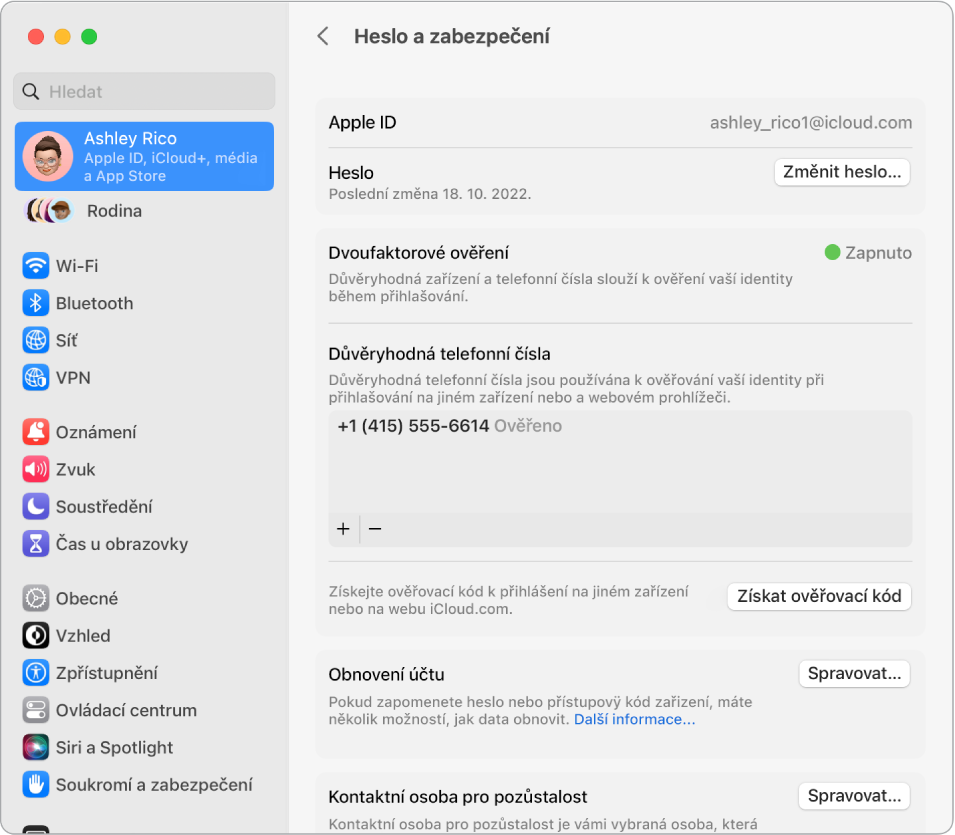Click the back arrow above Heslo a zabezpečení
The width and height of the screenshot is (955, 835).
tap(323, 36)
